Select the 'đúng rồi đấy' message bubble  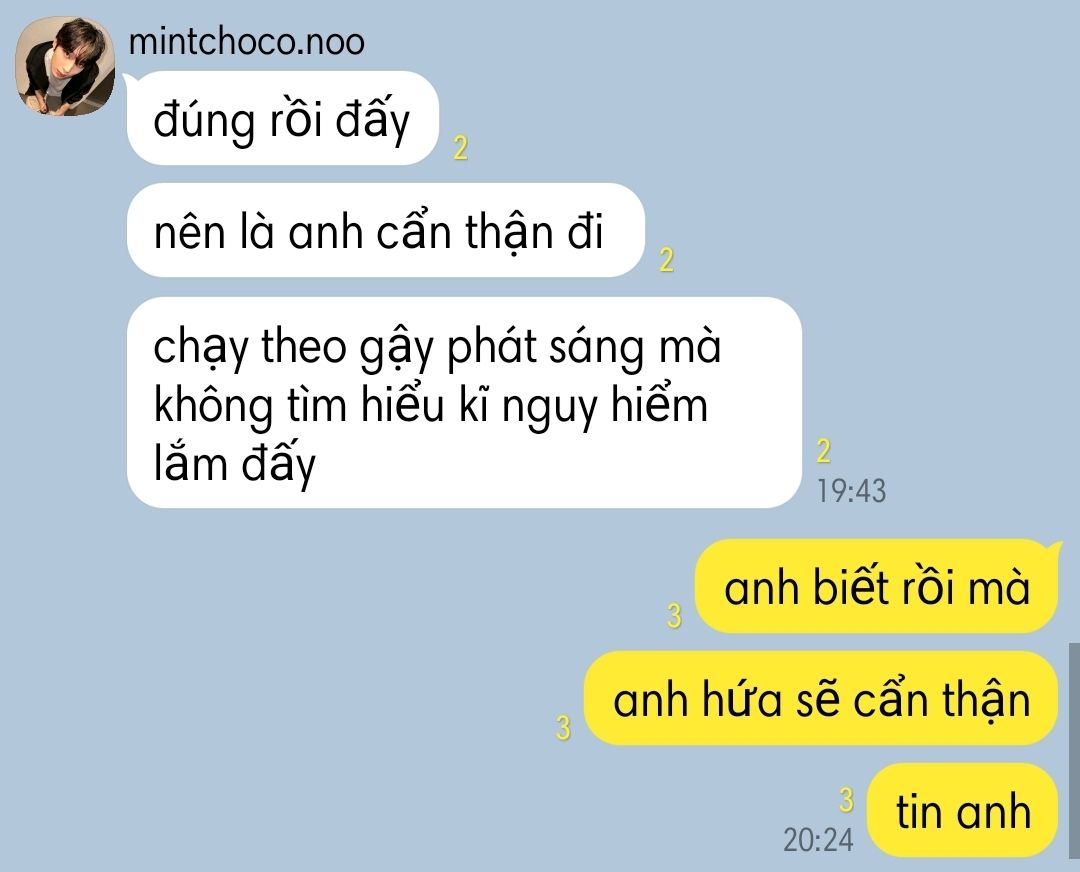pos(282,118)
